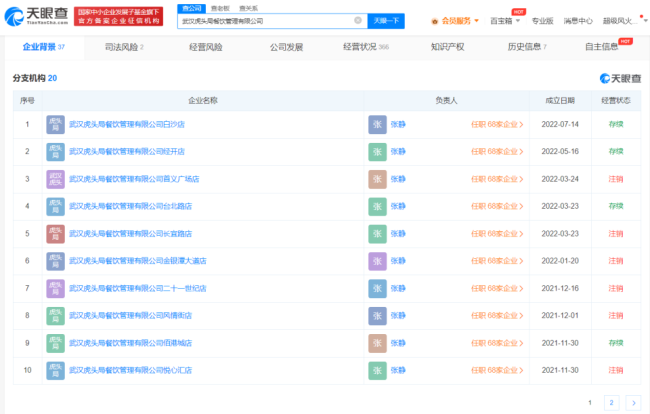650x414 pixels.
Task: Expand the user account menu 超级风火
Action: click(x=625, y=21)
